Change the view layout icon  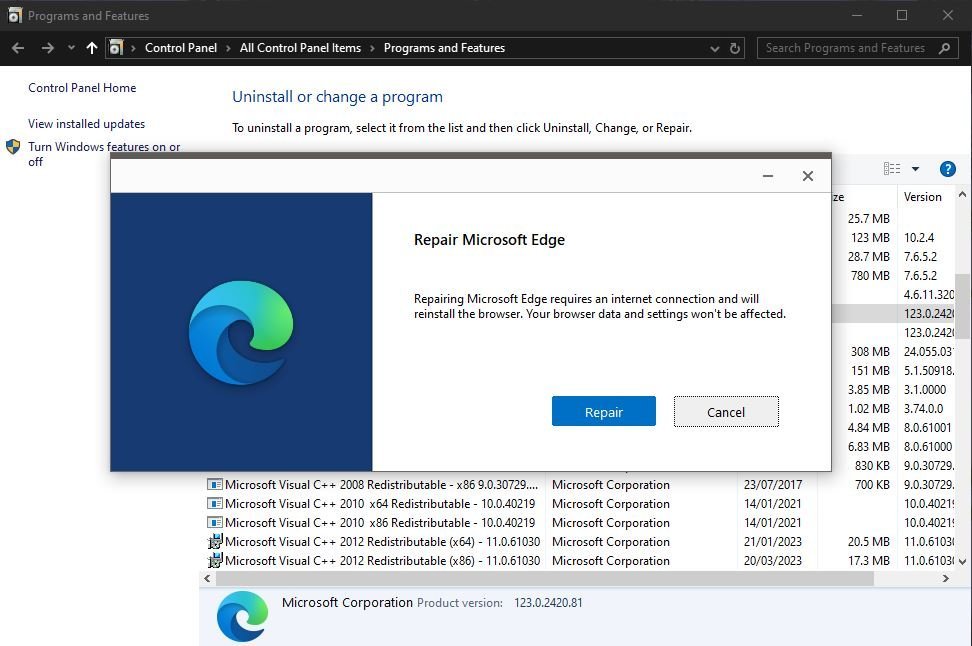[x=892, y=169]
